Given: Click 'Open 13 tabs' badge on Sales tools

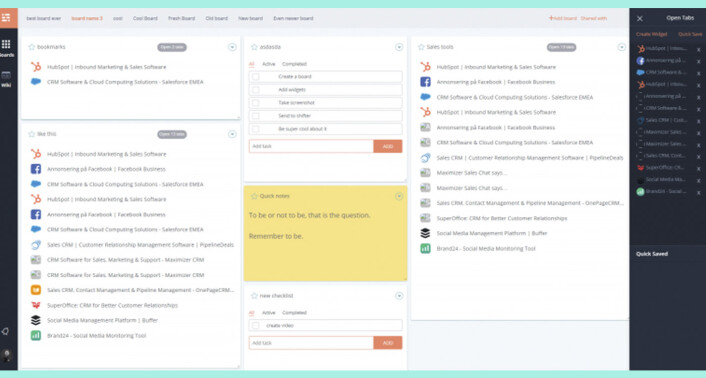Looking at the screenshot, I should click(561, 47).
